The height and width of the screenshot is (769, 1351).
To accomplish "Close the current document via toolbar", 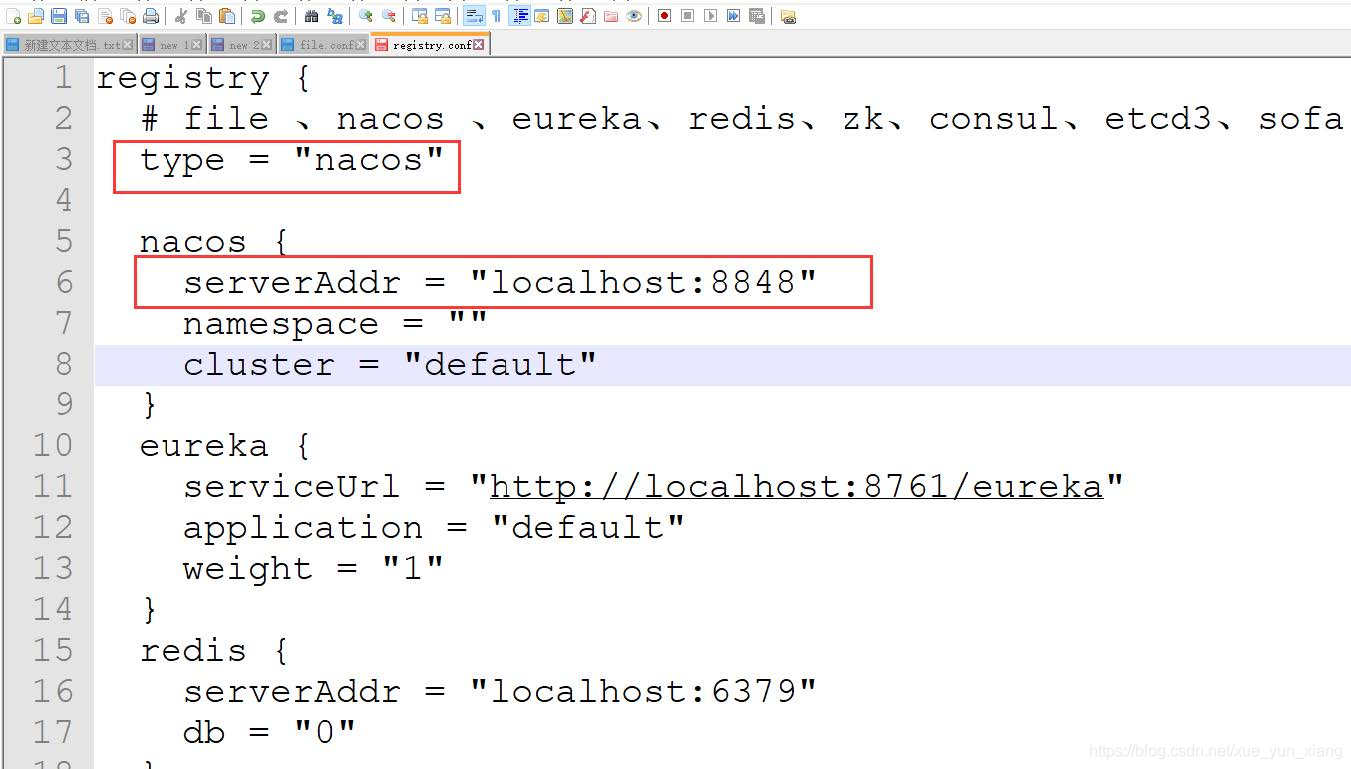I will pyautogui.click(x=105, y=16).
